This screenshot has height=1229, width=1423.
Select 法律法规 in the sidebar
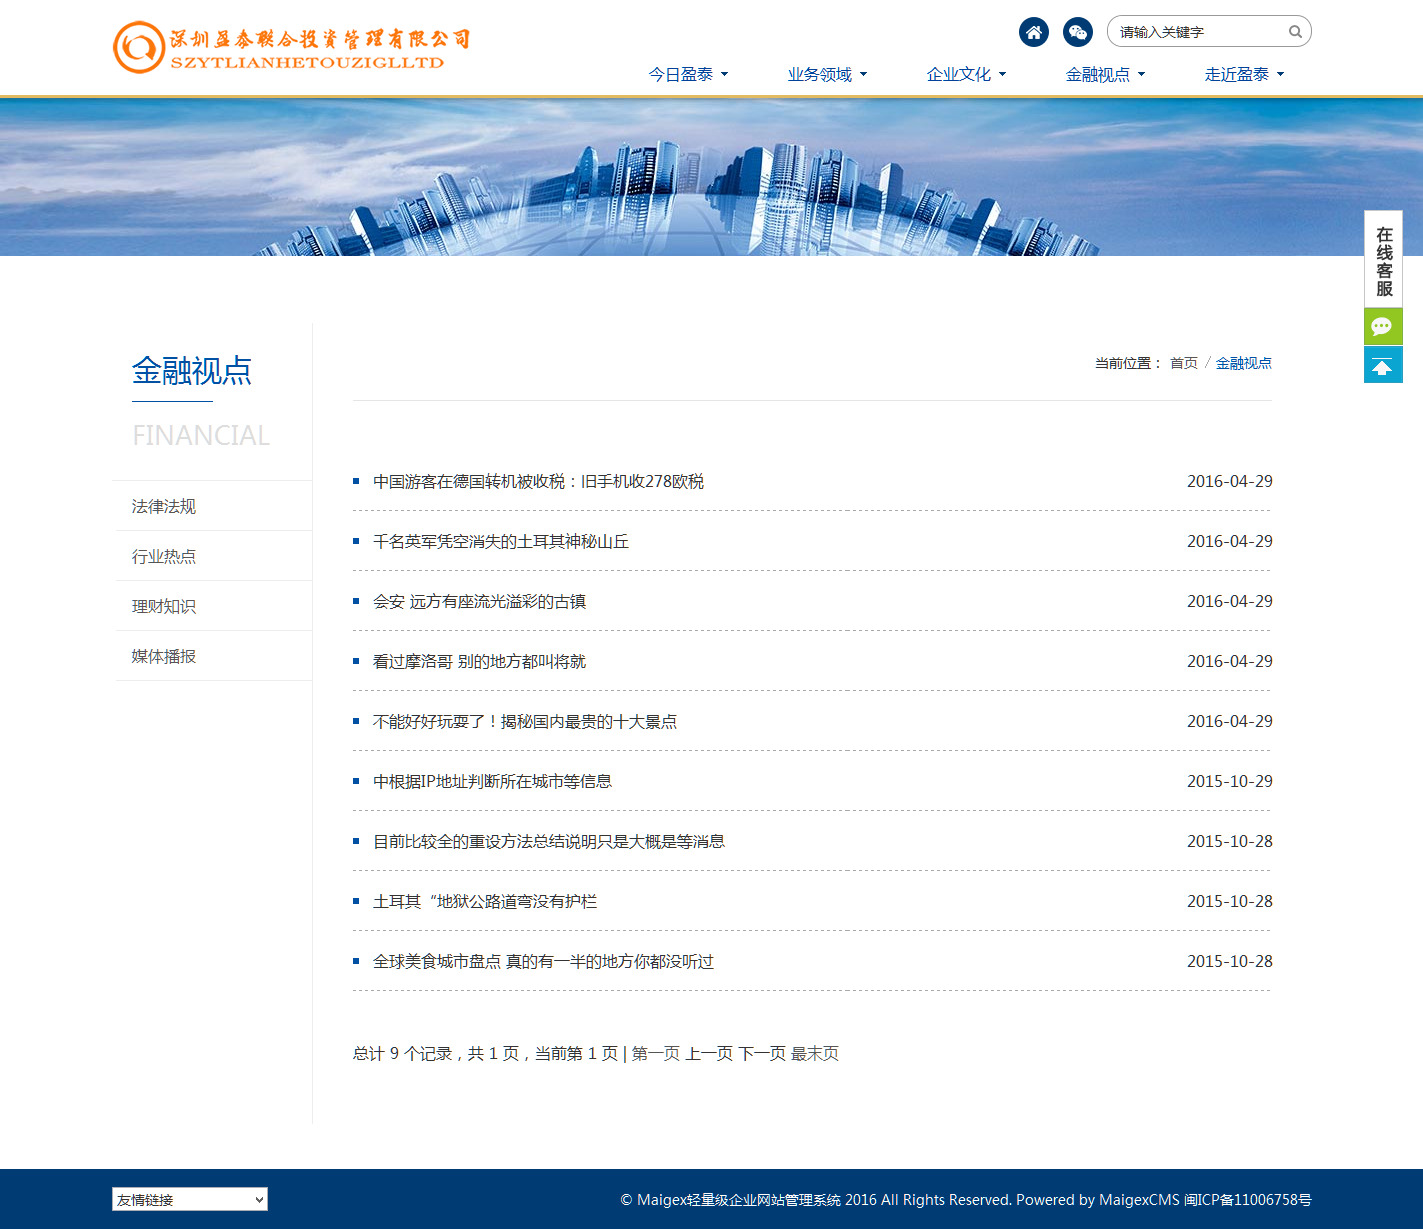tap(164, 506)
